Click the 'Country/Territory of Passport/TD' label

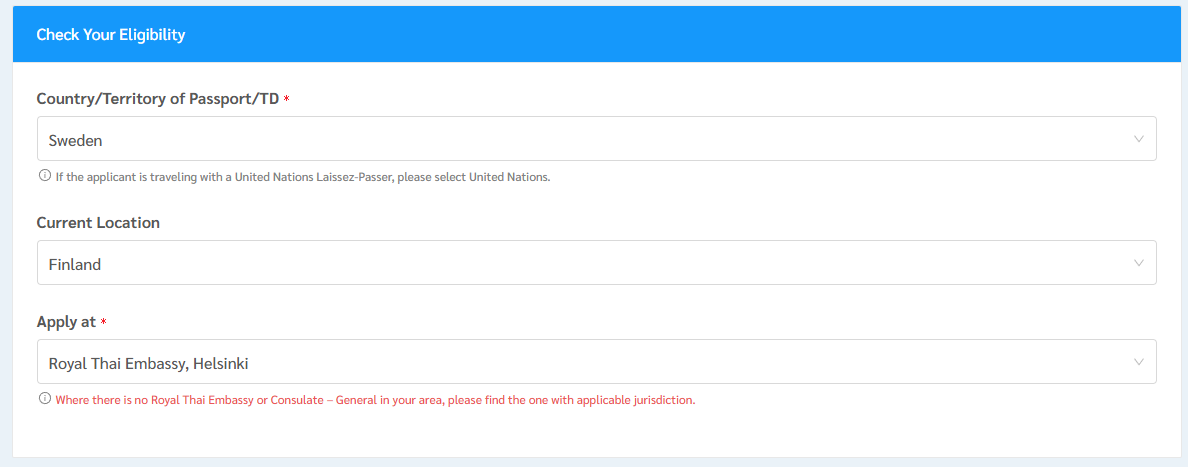pos(157,99)
